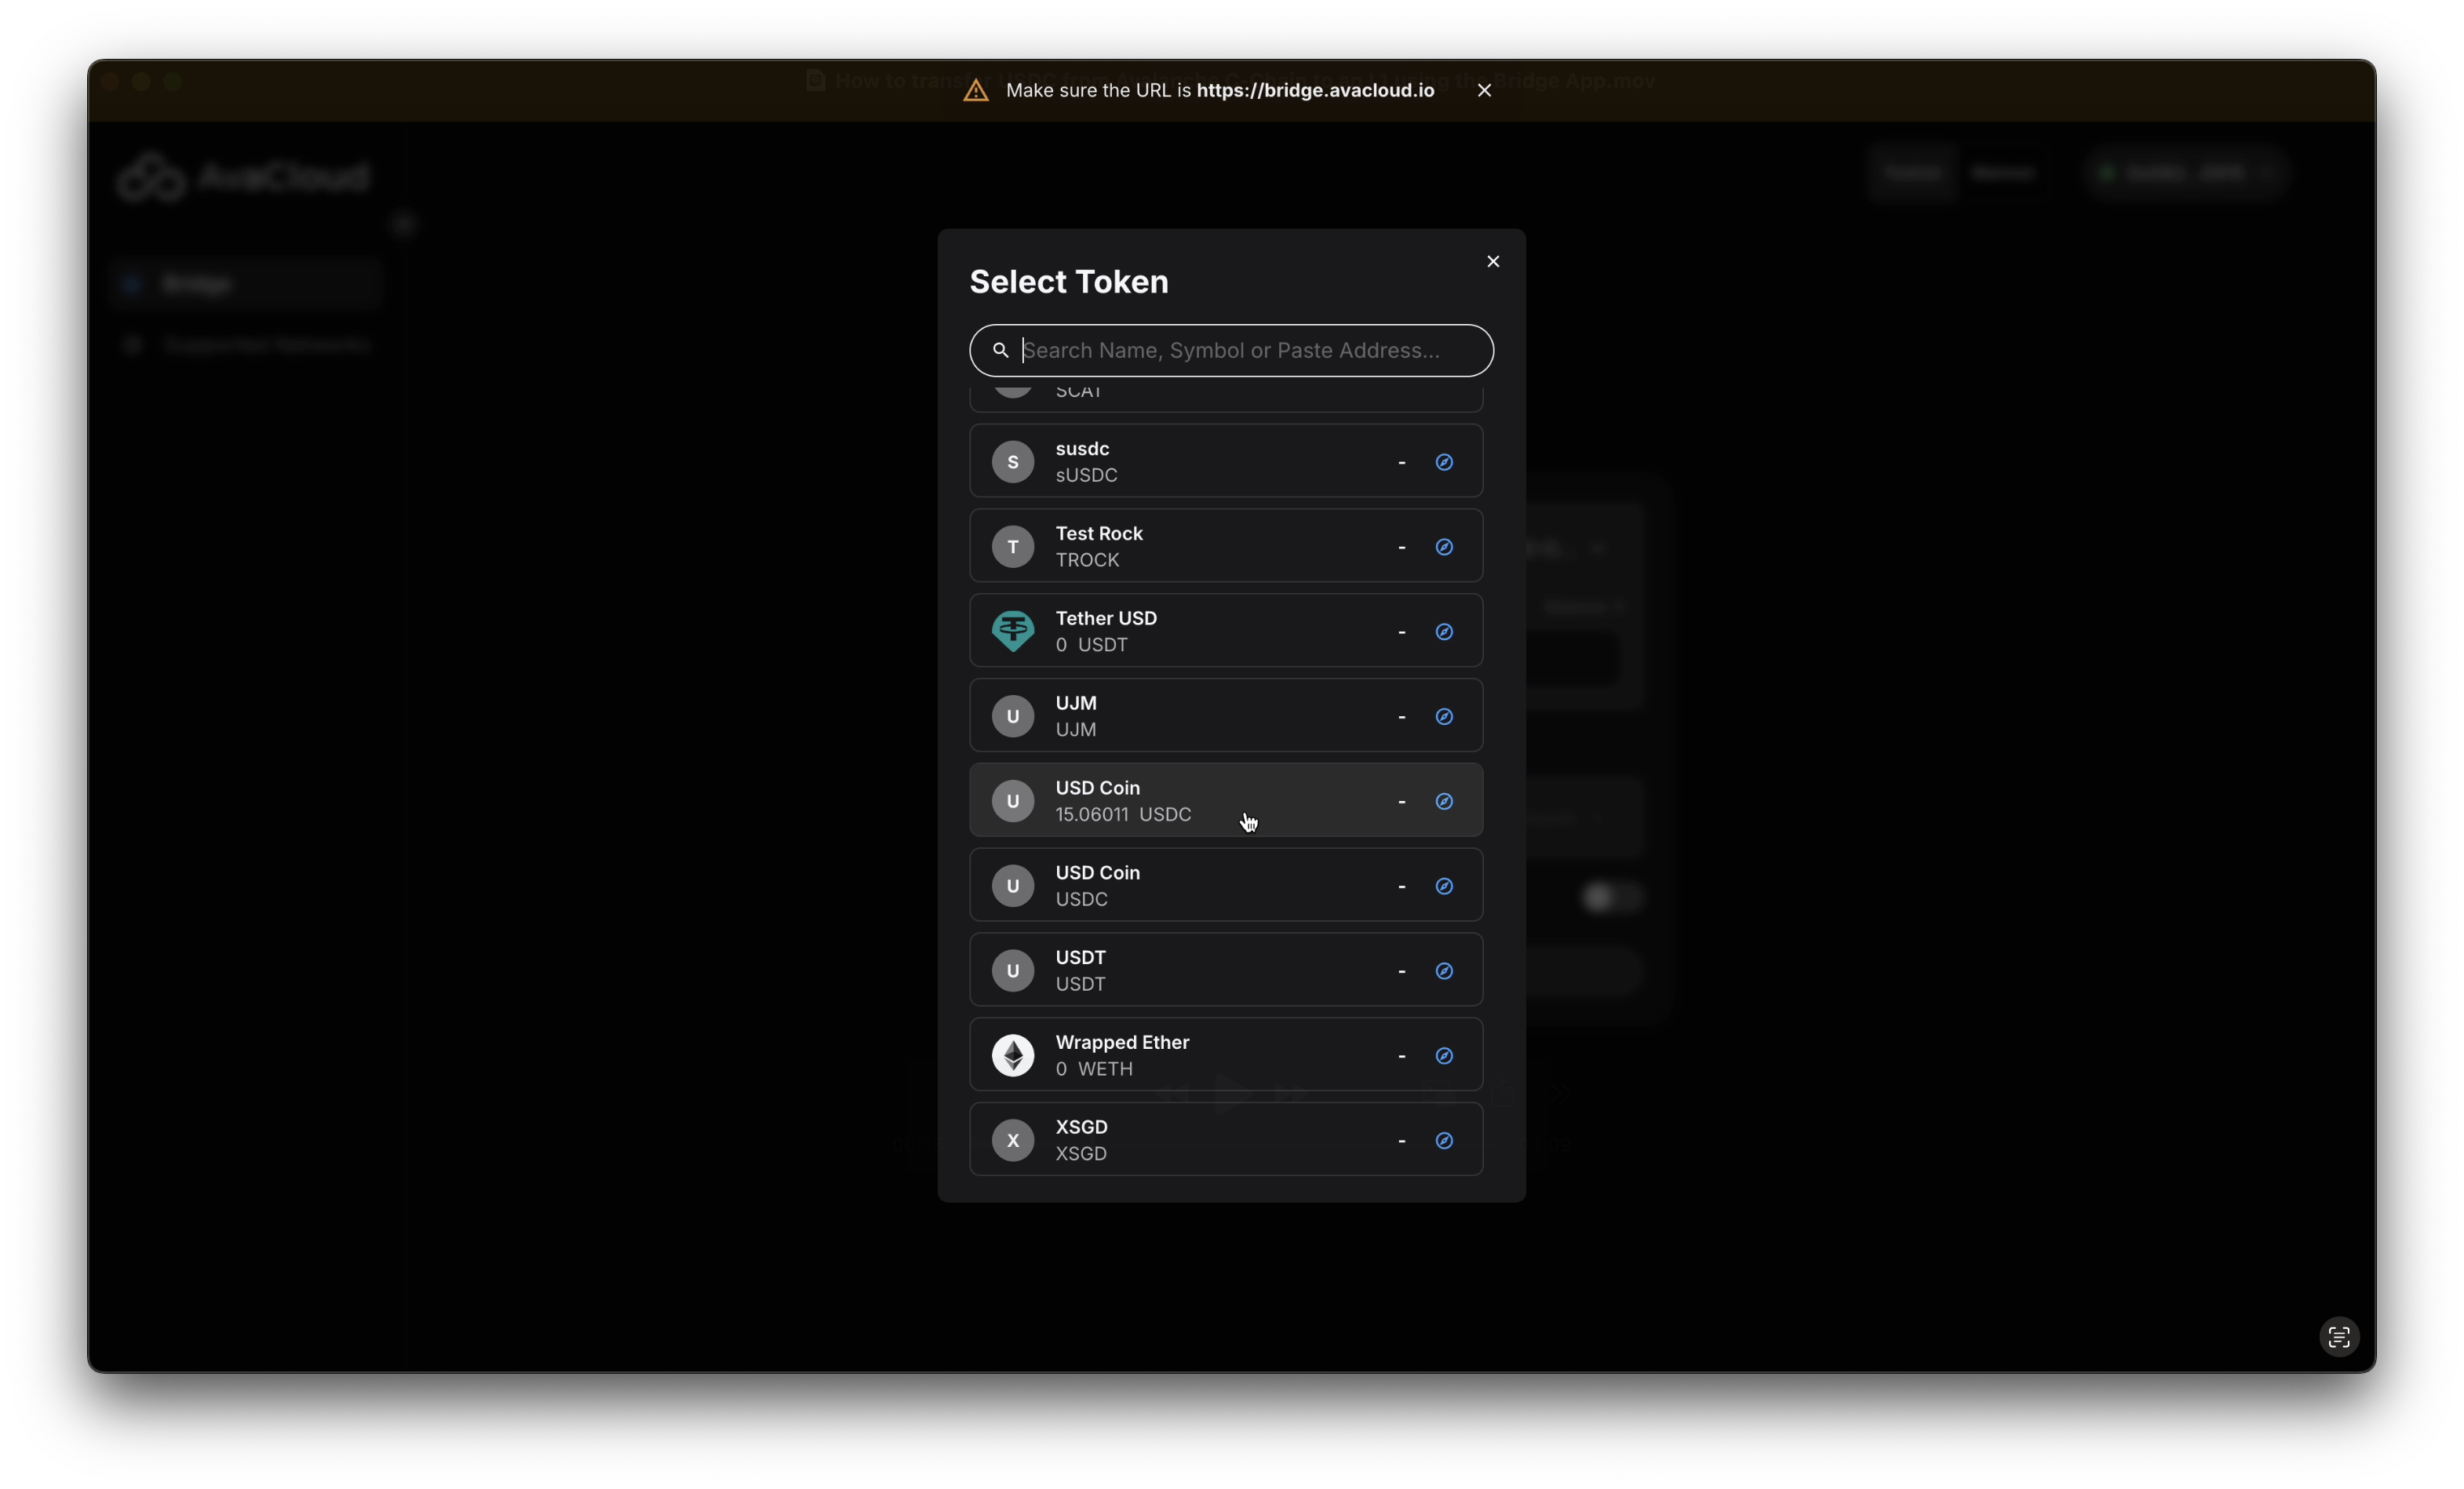Screen dimensions: 2464x1489
Task: Focus the token search field
Action: pos(1240,350)
